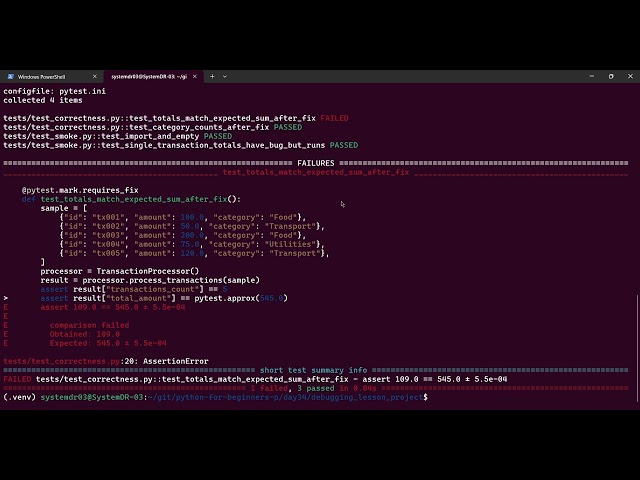
Task: Click the 'Obtained: 109.0' line
Action: [84, 333]
